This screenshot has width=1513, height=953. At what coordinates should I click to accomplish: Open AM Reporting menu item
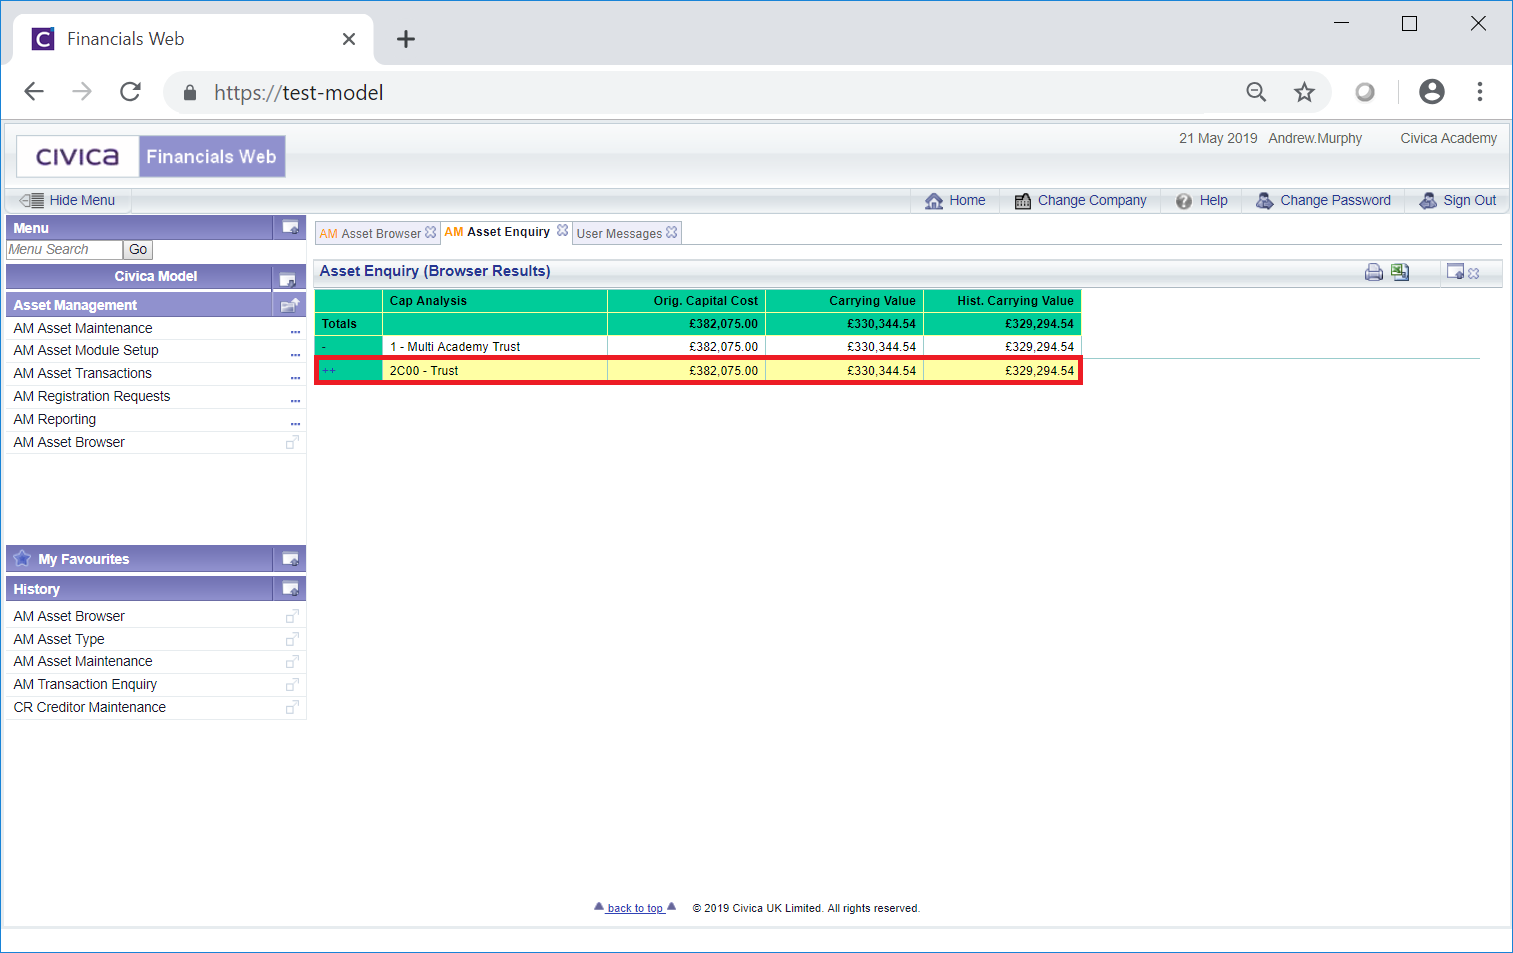tap(55, 419)
